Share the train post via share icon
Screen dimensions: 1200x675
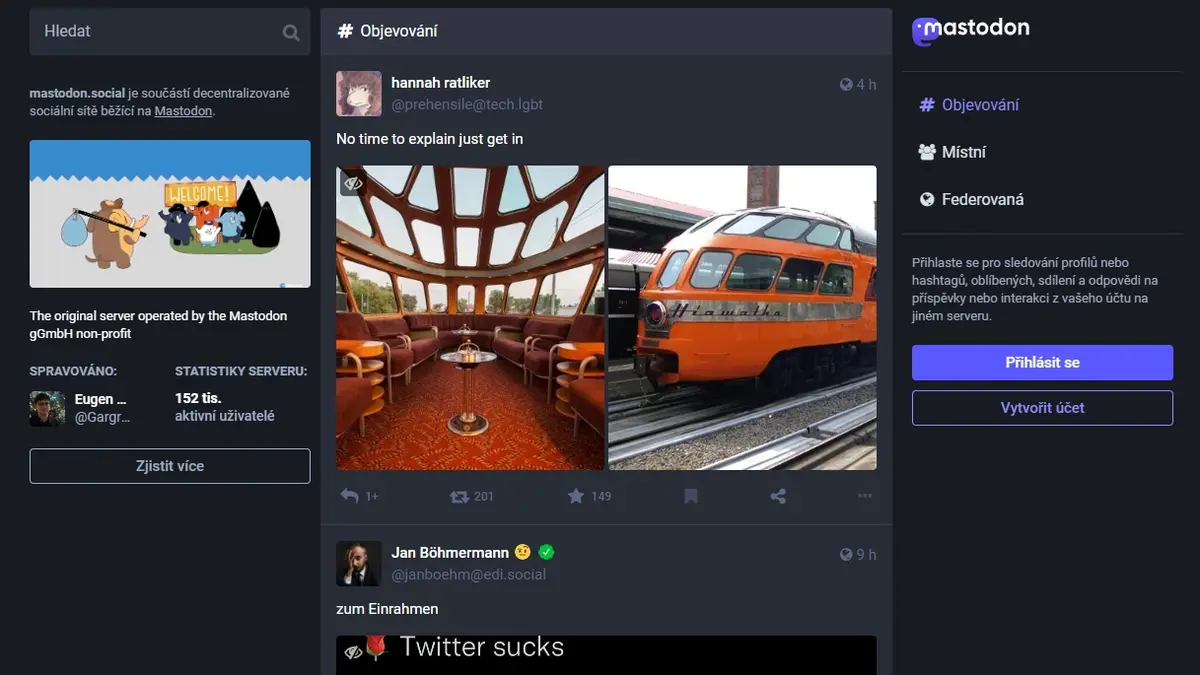(x=778, y=496)
